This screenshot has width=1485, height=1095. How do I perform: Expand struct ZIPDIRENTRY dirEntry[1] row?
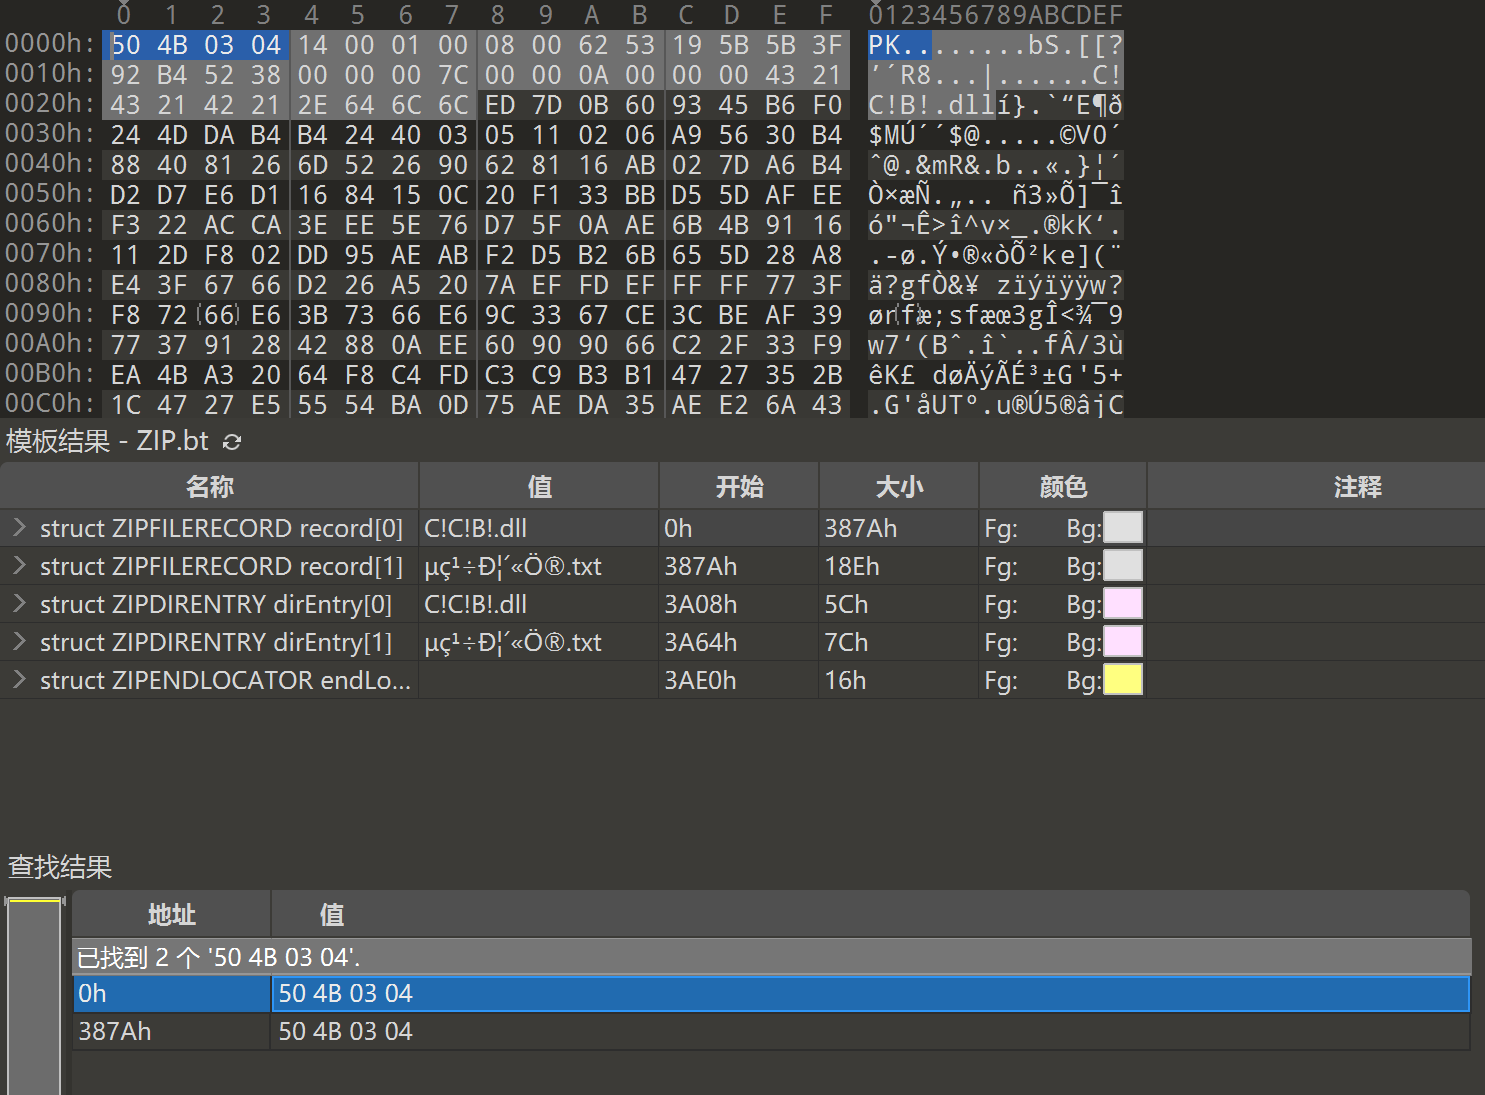[x=19, y=642]
